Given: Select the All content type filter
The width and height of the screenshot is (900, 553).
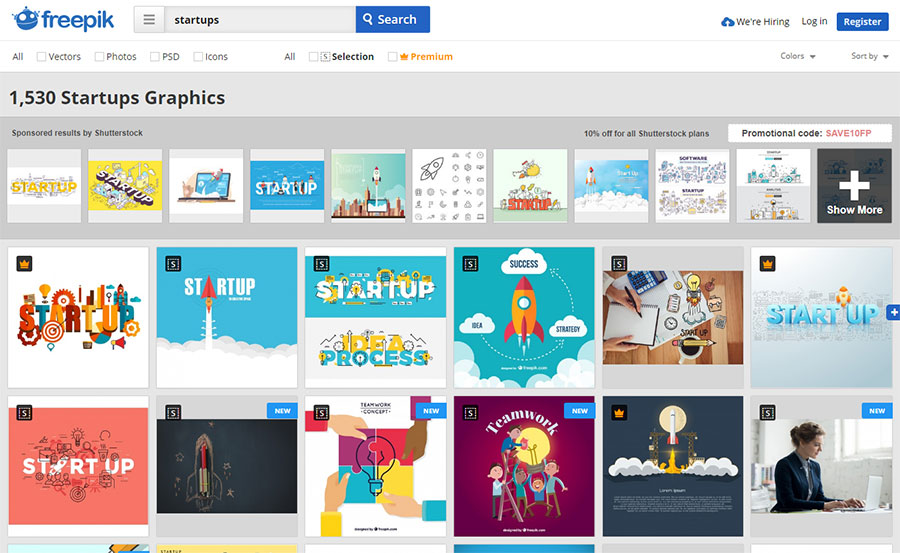Looking at the screenshot, I should coord(18,56).
